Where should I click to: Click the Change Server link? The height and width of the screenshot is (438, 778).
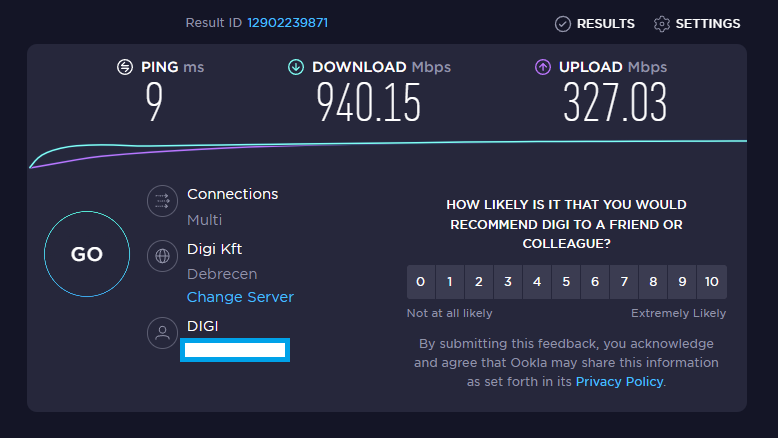tap(240, 297)
